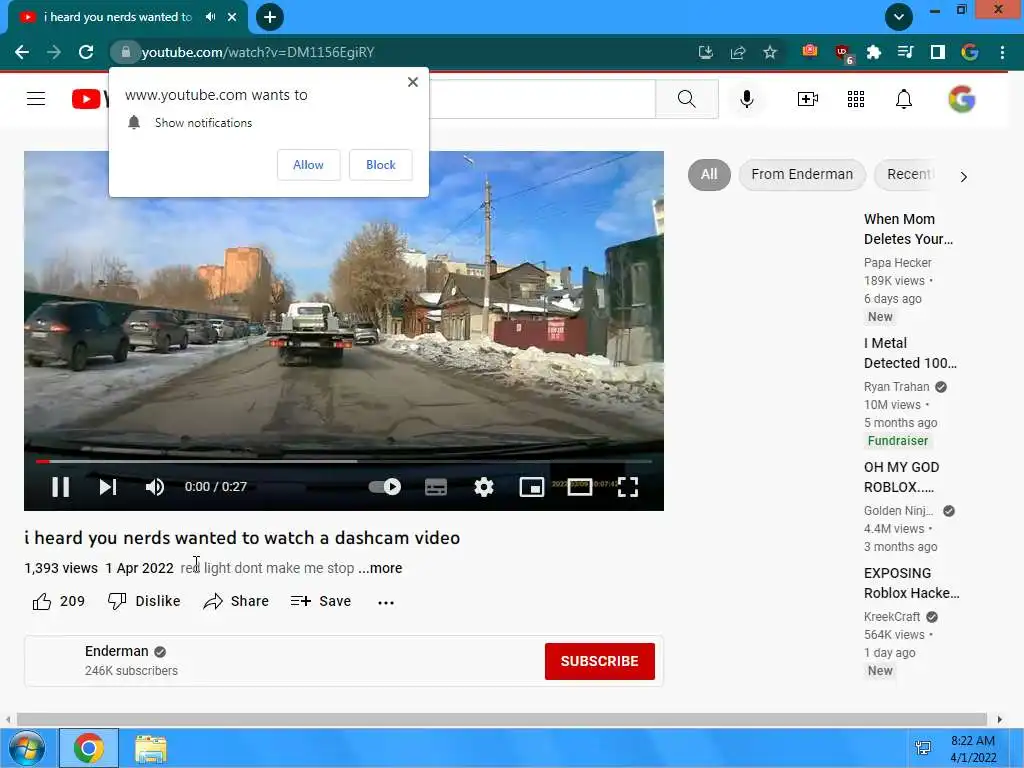Open YouTube hamburger guide menu

pos(36,99)
